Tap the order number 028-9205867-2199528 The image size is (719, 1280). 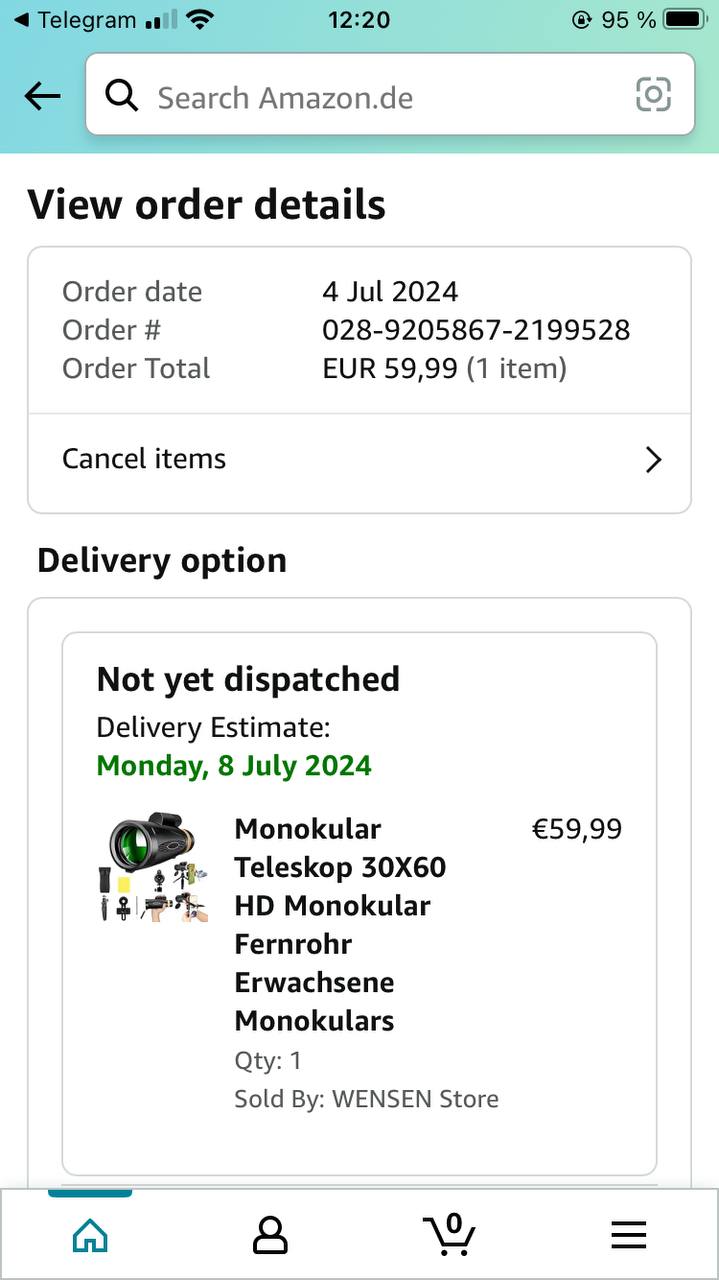[x=476, y=330]
